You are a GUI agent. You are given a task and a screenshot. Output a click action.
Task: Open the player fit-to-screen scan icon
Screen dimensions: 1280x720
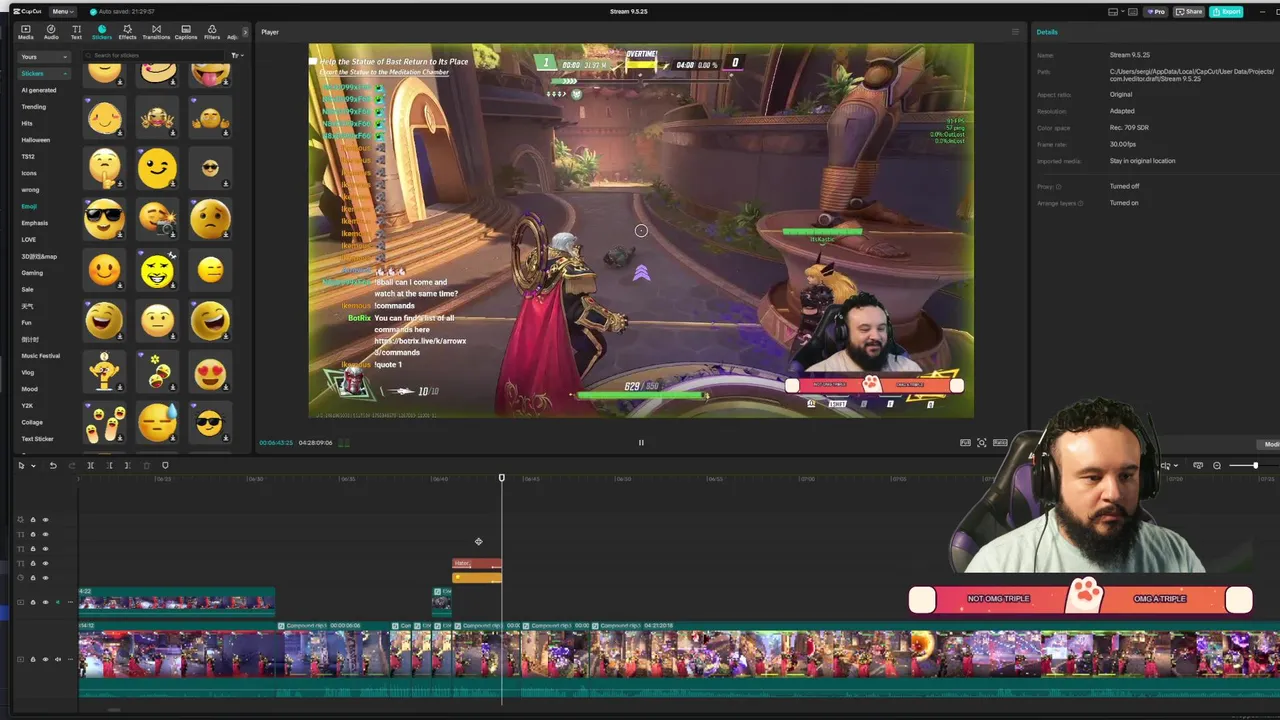pyautogui.click(x=982, y=442)
